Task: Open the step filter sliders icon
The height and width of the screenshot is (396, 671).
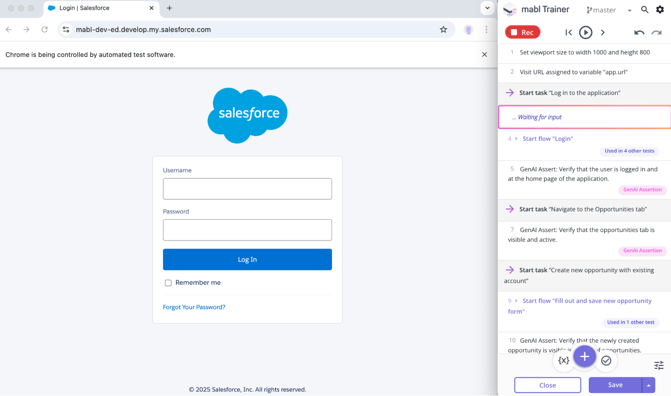Action: coord(659,365)
